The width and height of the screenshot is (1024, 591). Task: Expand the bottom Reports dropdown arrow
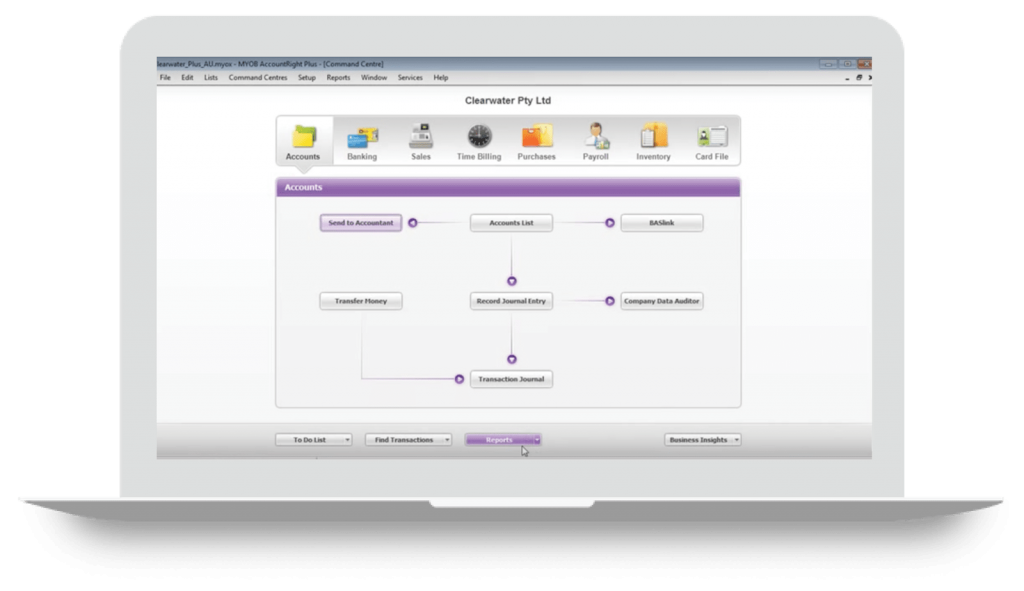(537, 439)
